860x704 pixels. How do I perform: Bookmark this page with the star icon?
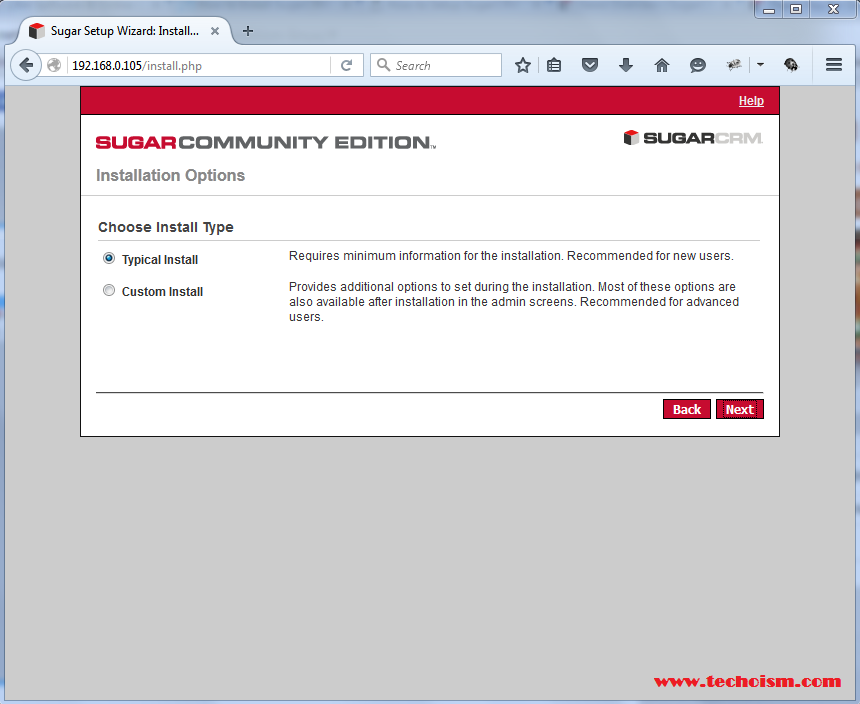pyautogui.click(x=523, y=66)
